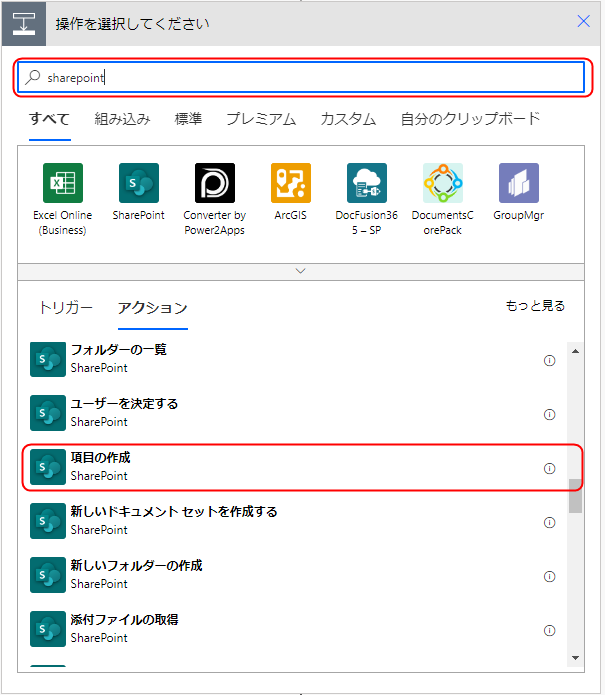Click the action list scroll up arrow

(575, 351)
